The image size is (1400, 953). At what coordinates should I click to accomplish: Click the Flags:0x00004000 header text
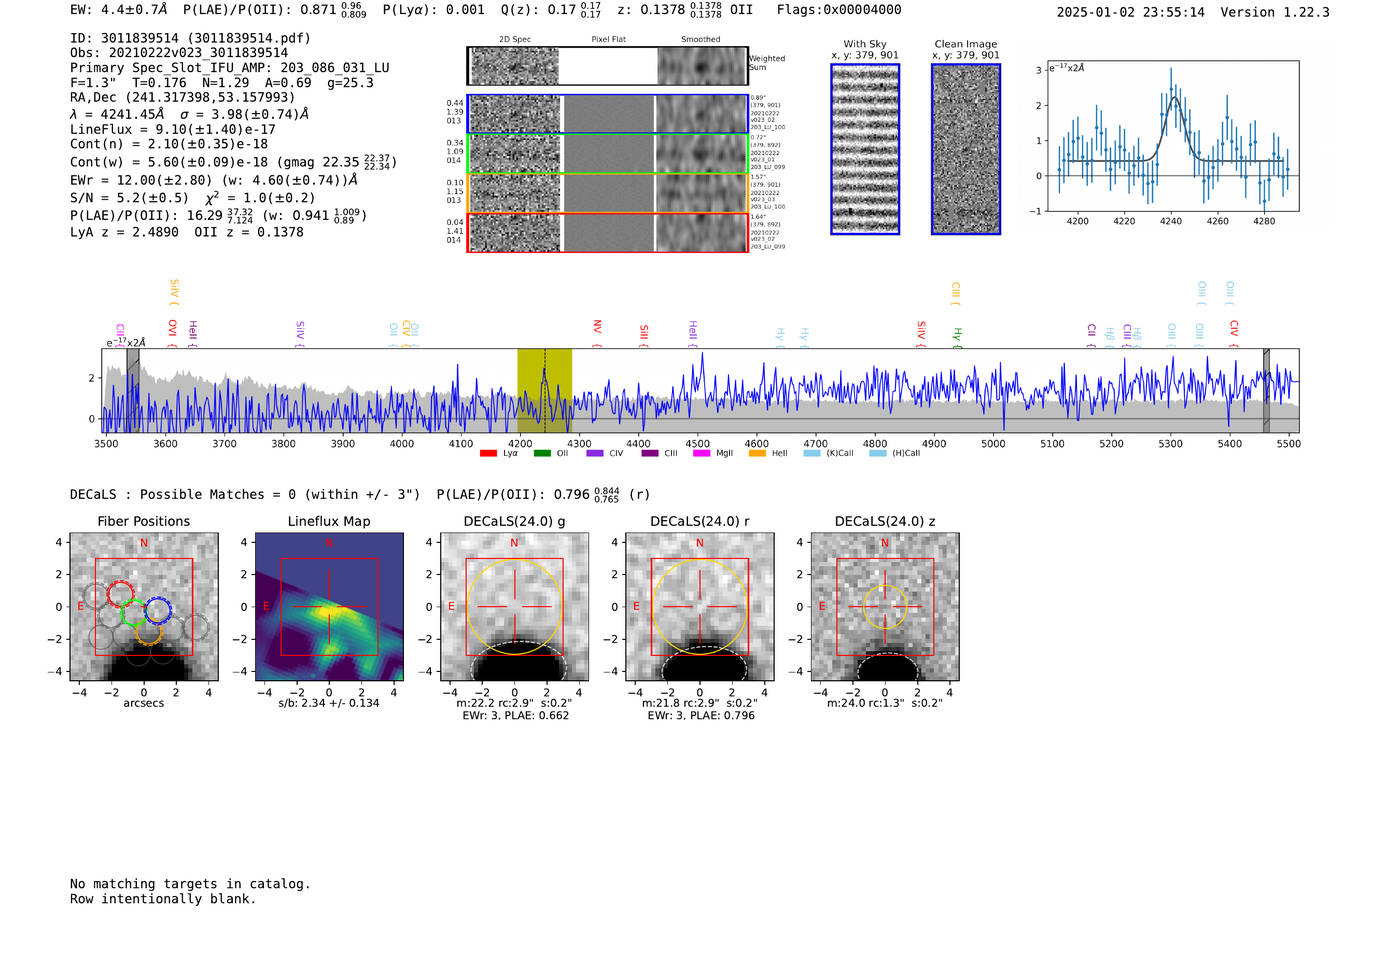(x=839, y=10)
